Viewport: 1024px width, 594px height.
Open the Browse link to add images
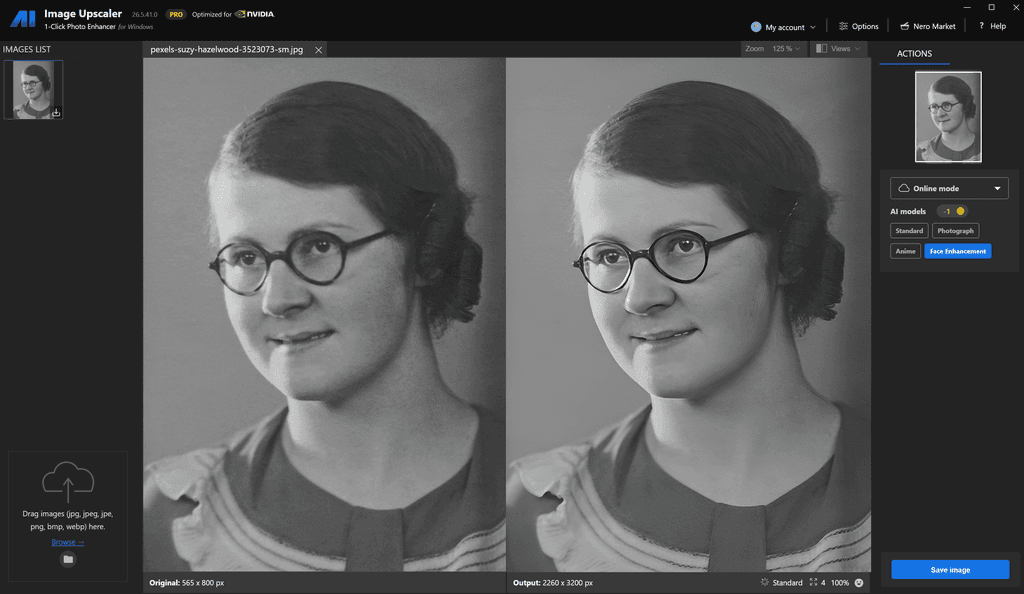coord(67,541)
